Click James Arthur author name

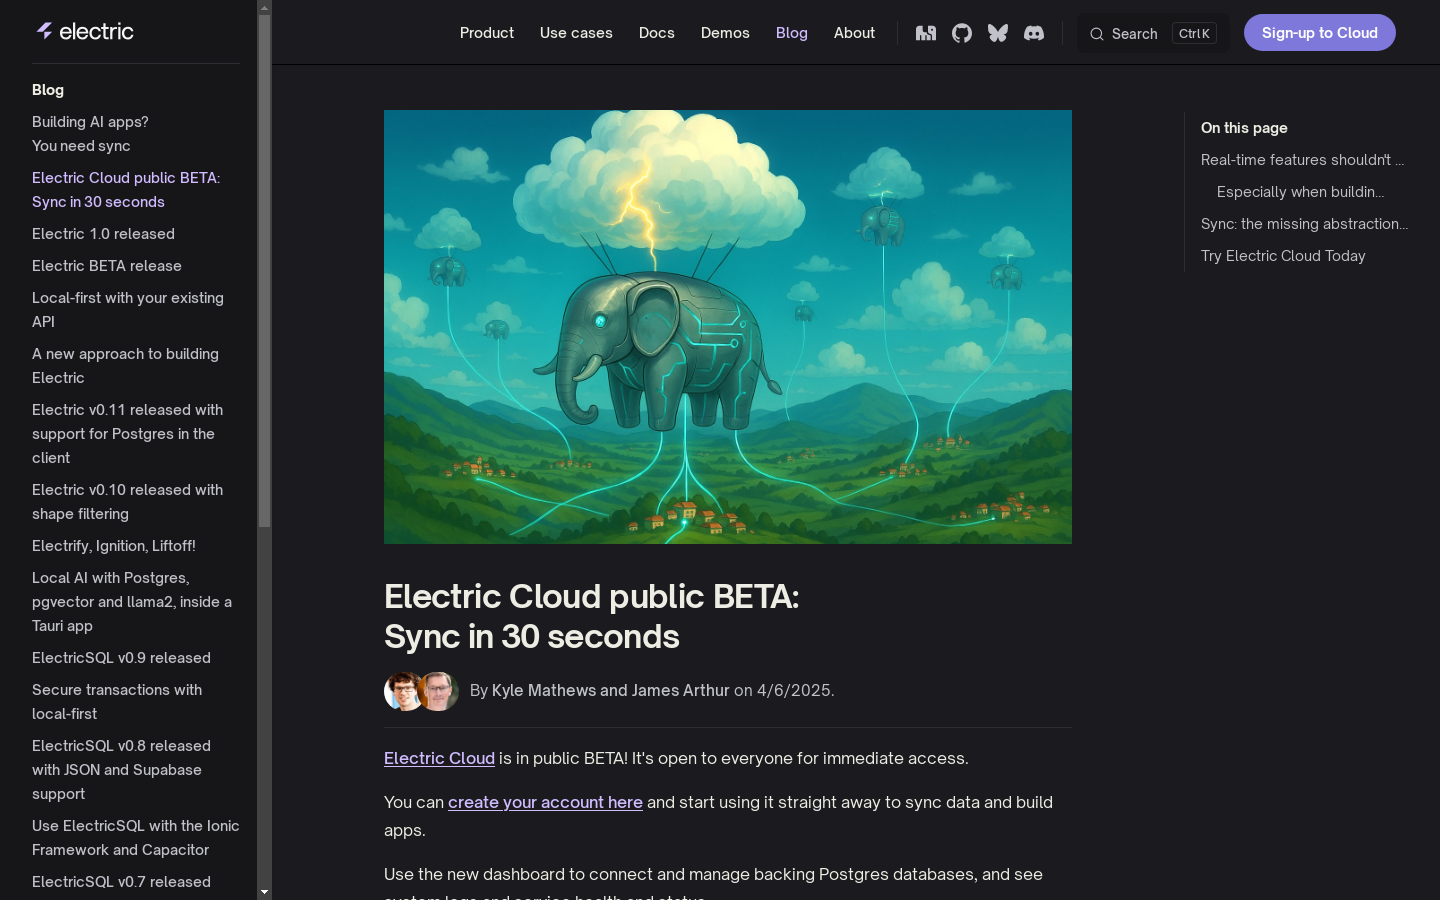681,690
